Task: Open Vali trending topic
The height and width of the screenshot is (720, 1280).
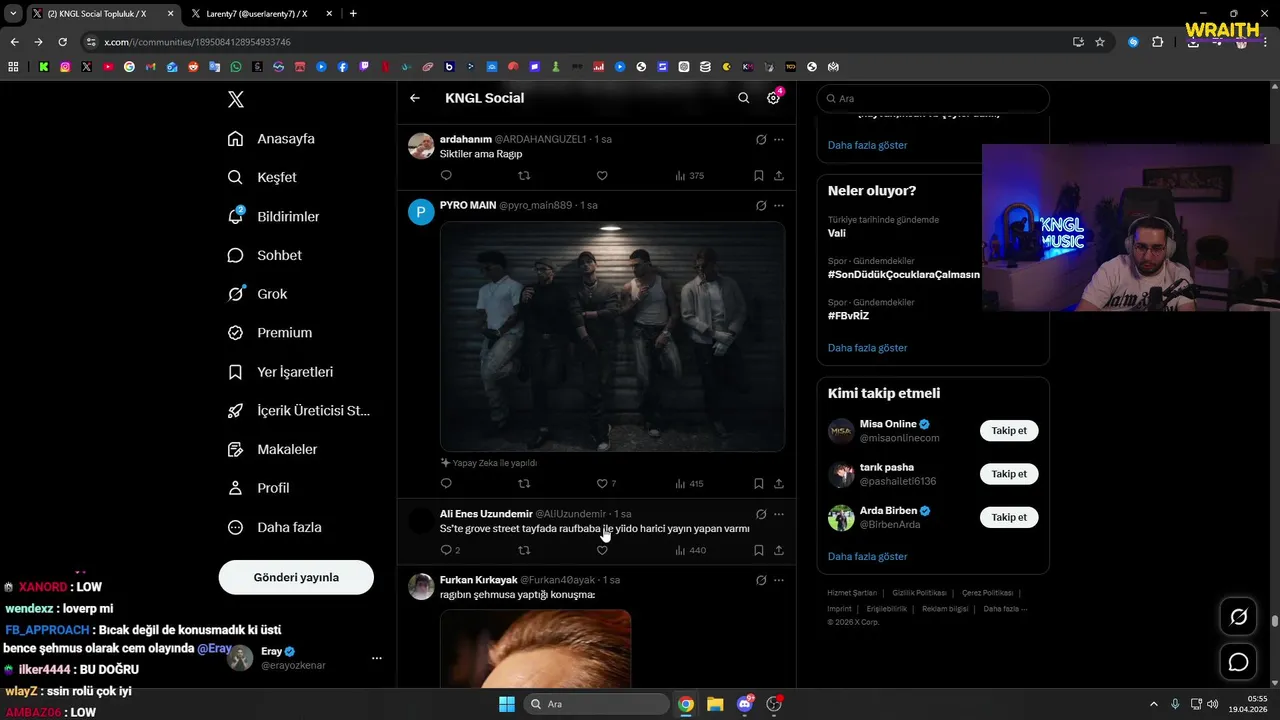Action: 836,233
